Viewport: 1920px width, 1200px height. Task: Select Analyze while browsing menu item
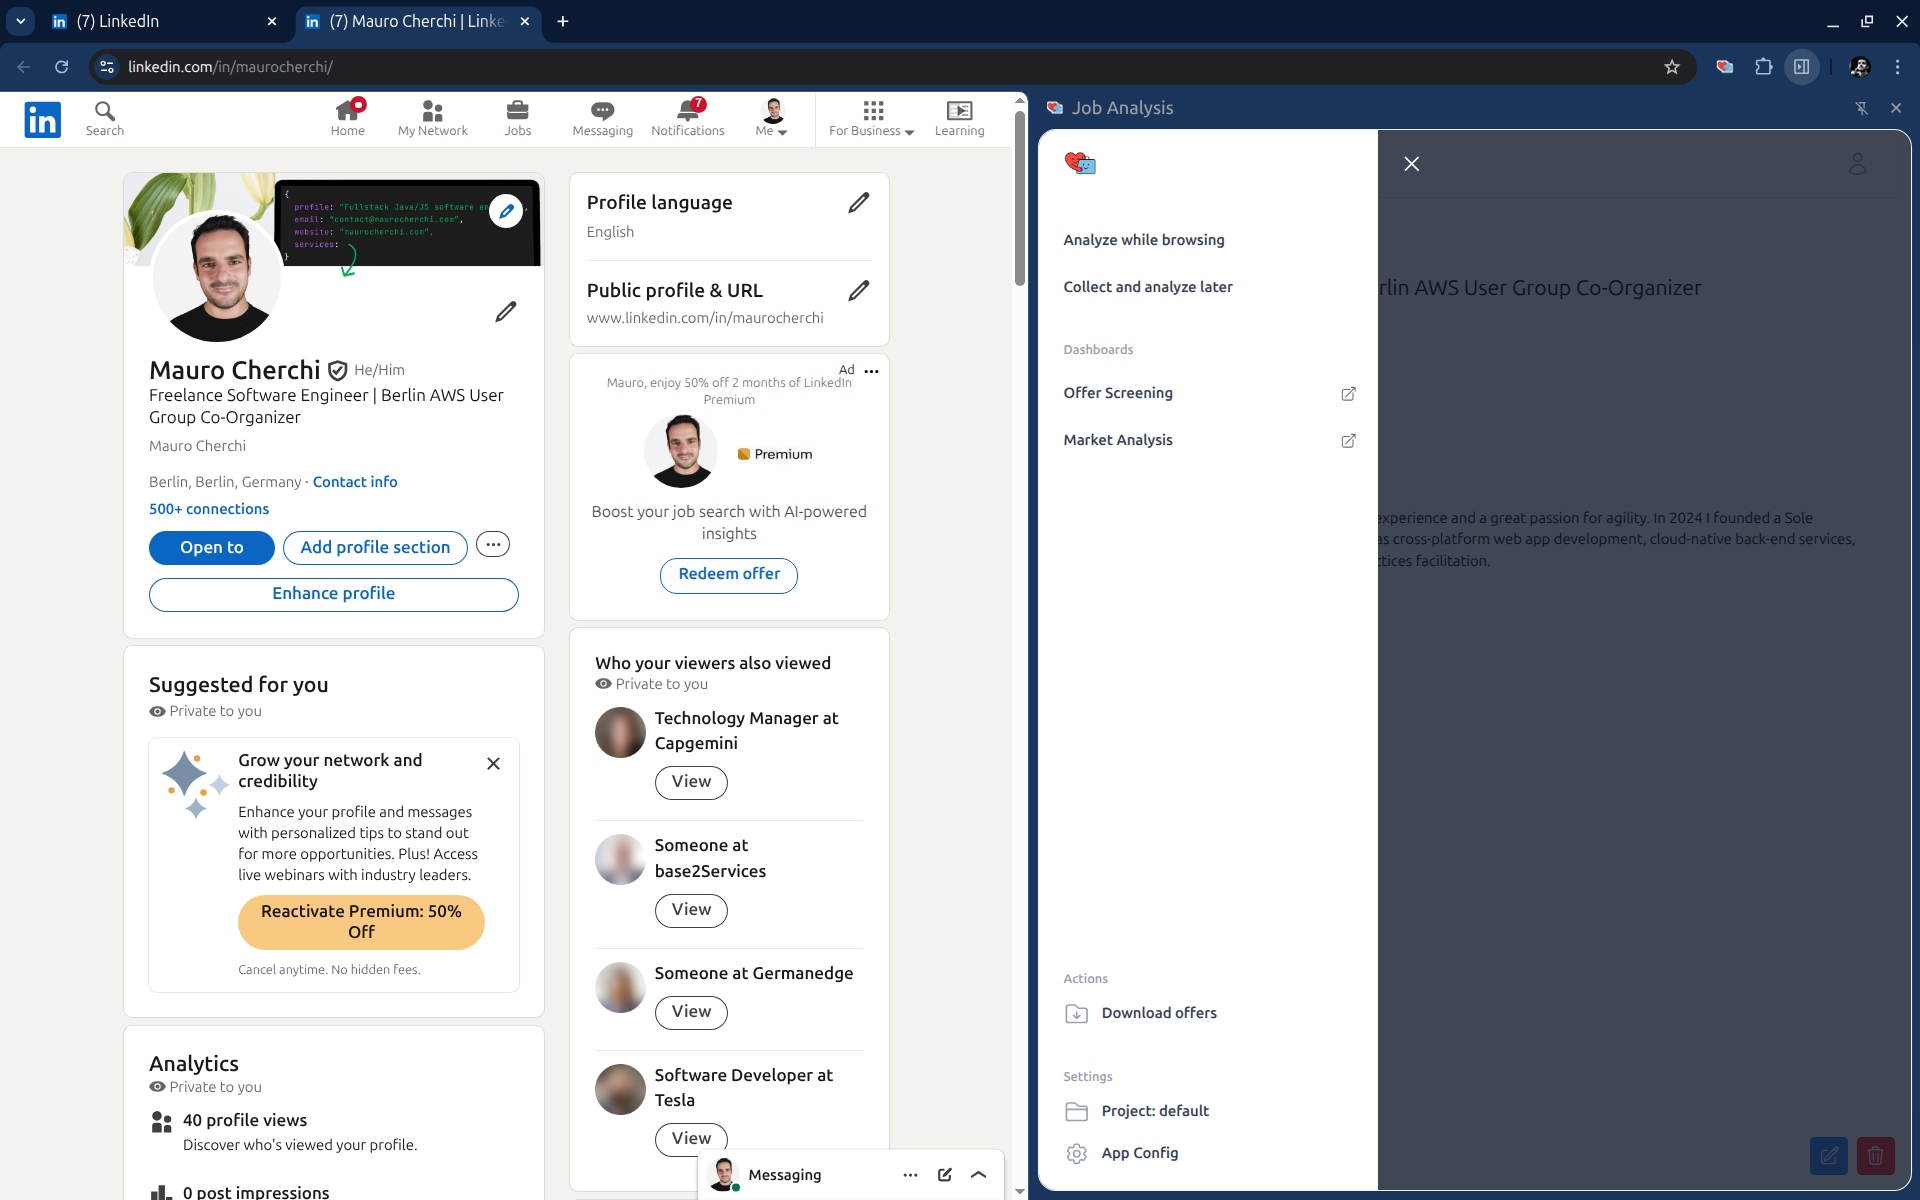point(1144,240)
